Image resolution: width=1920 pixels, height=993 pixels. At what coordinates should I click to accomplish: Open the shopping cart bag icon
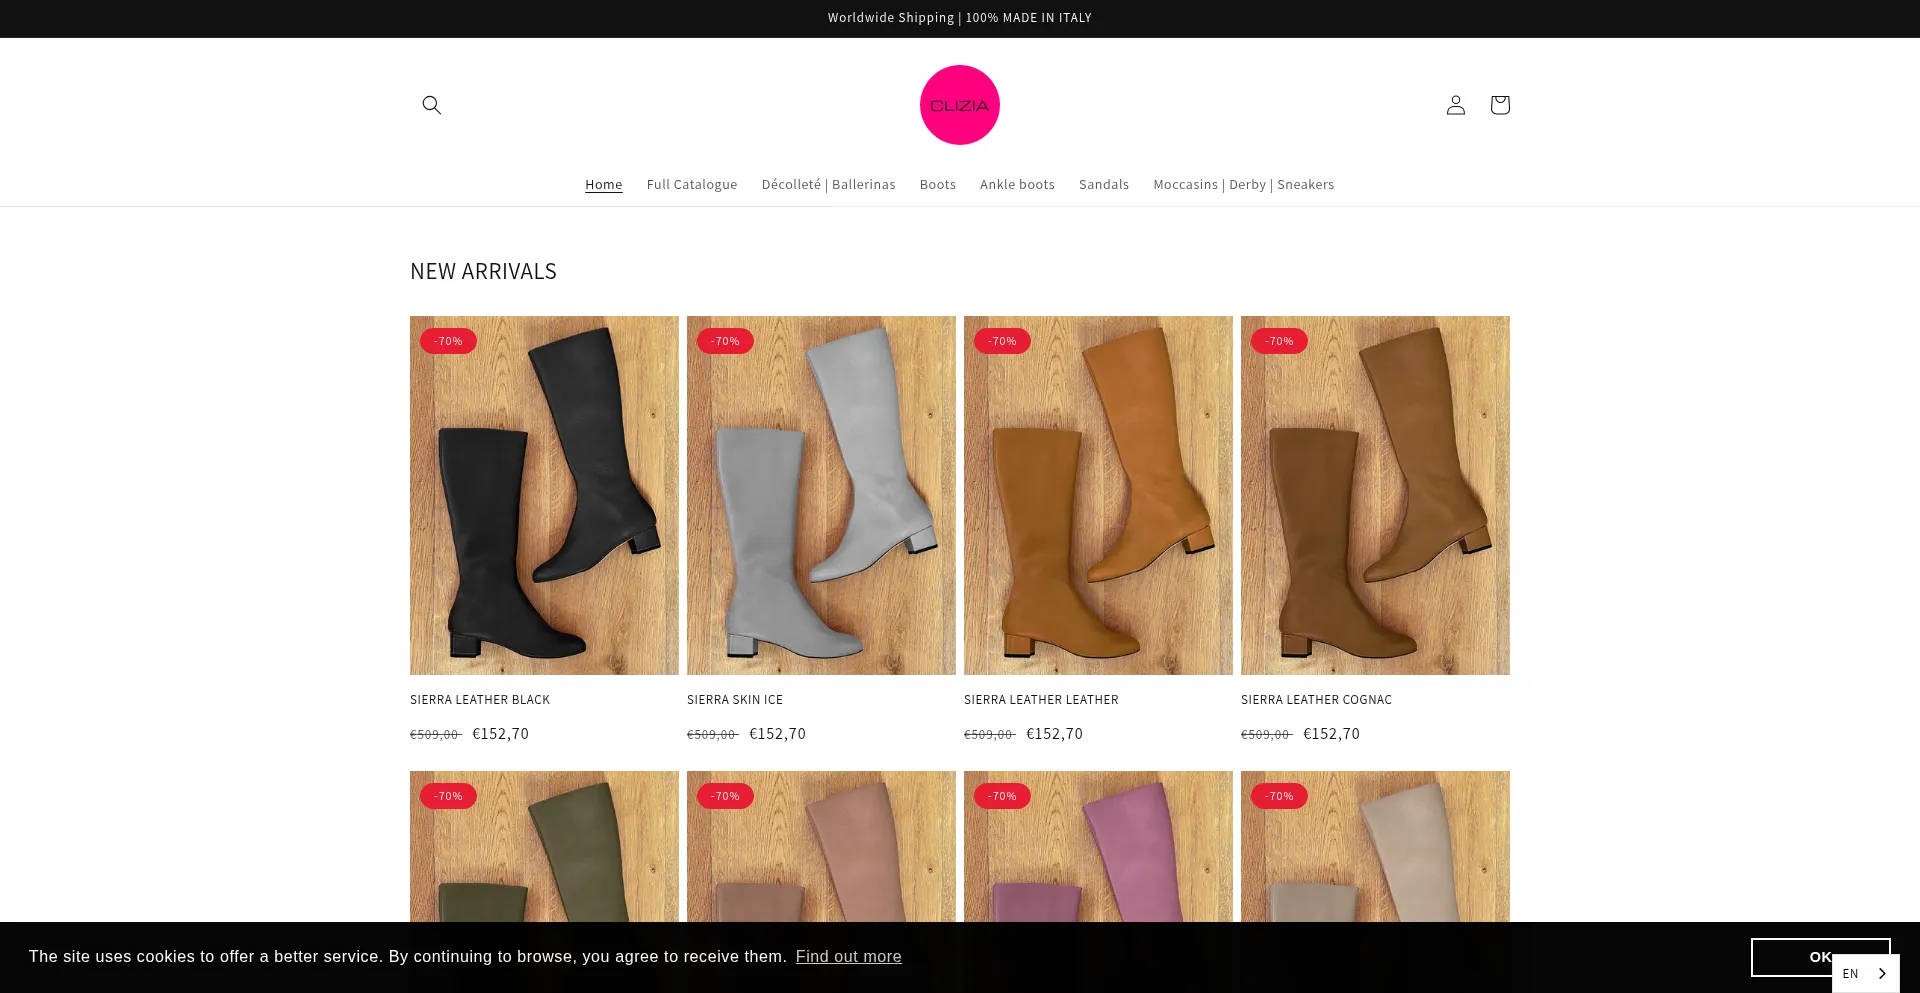pos(1499,105)
